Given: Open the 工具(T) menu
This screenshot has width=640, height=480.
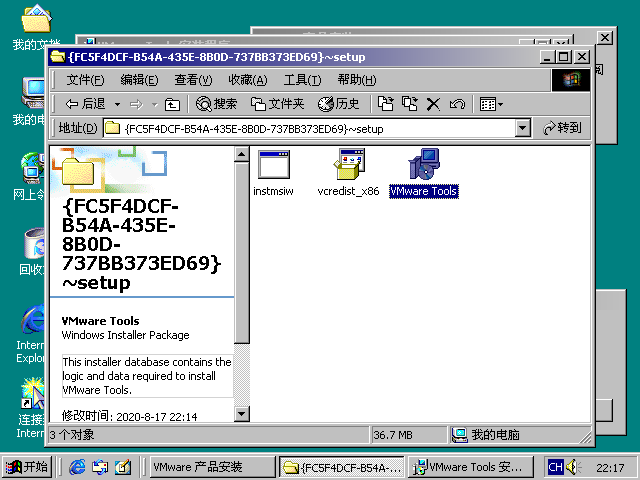Looking at the screenshot, I should tap(302, 80).
